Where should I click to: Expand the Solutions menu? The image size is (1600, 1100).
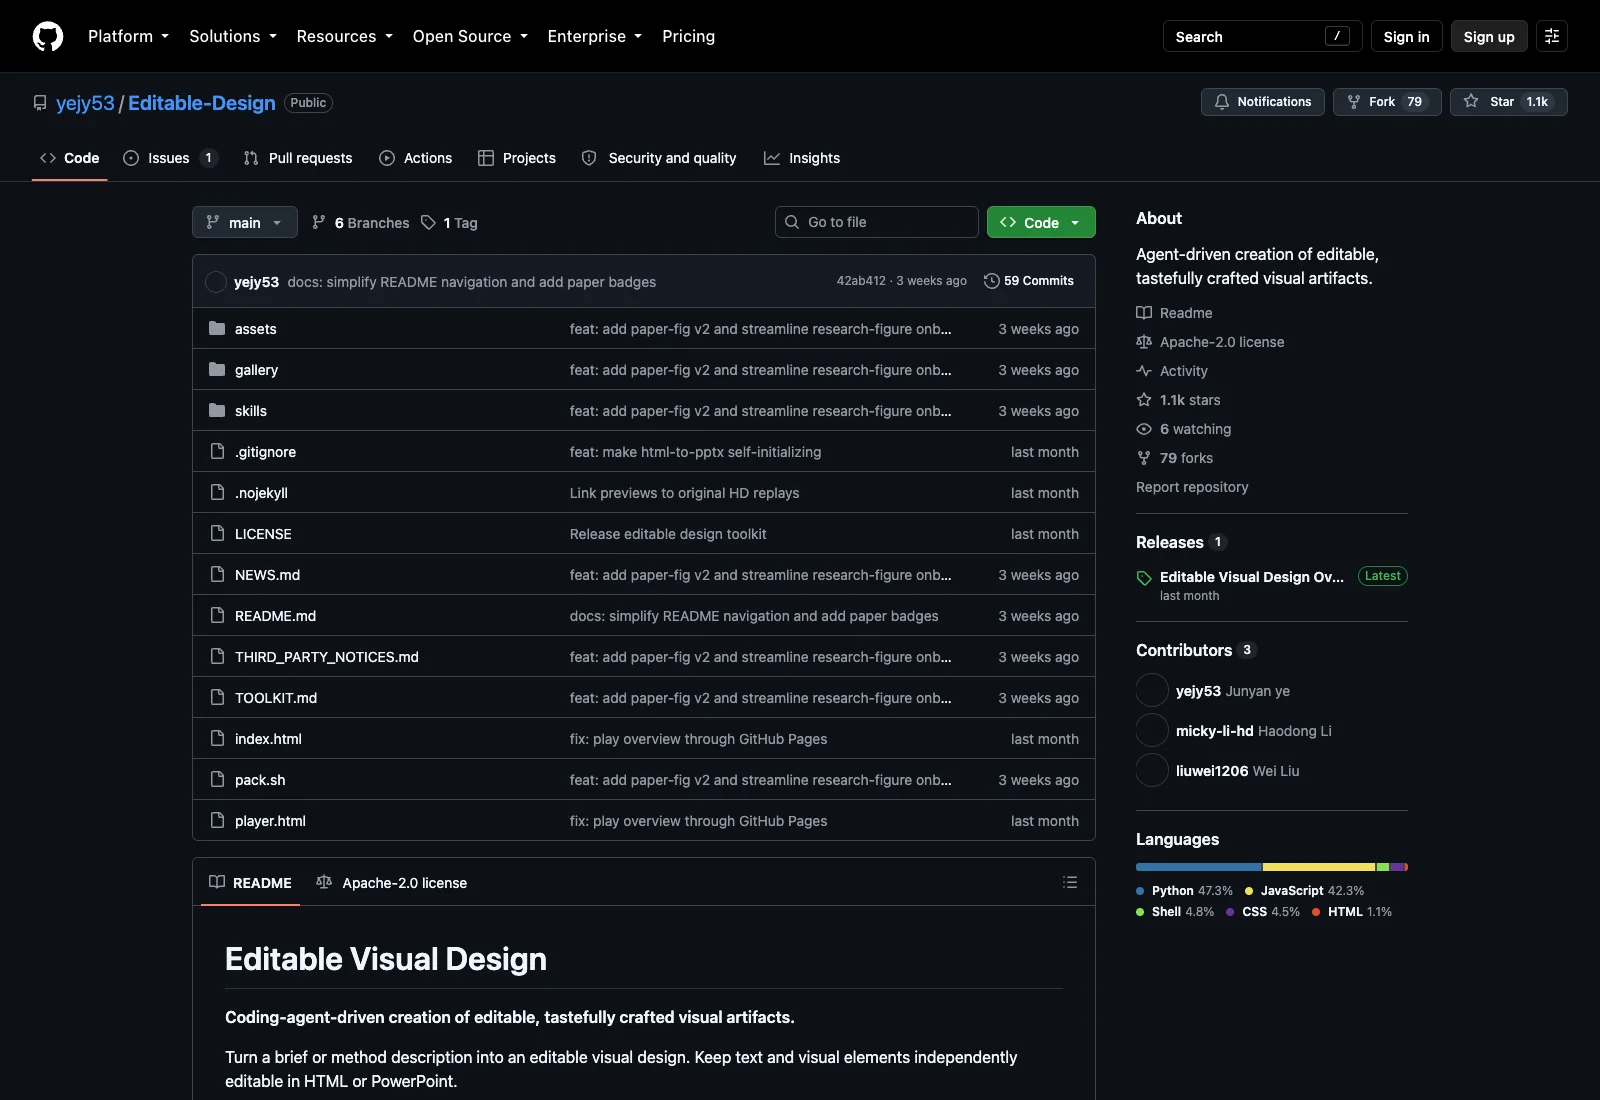(233, 36)
